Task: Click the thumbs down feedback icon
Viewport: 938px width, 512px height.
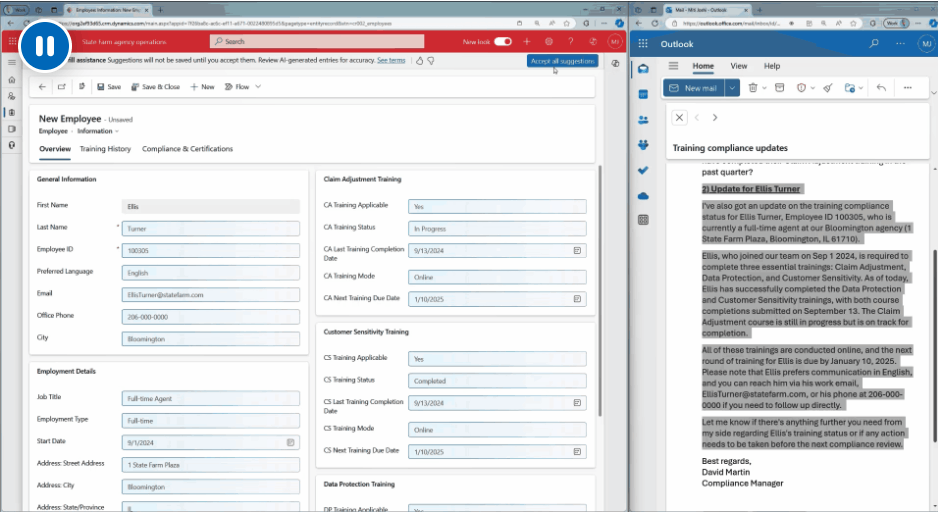Action: point(431,60)
